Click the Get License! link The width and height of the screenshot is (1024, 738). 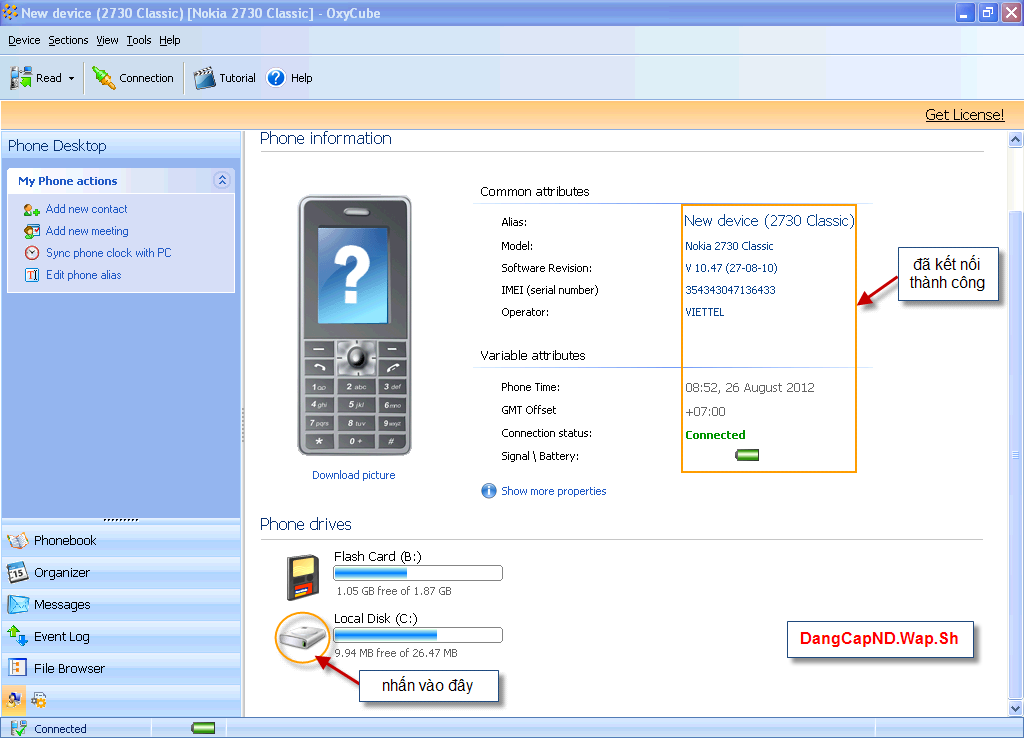click(964, 115)
